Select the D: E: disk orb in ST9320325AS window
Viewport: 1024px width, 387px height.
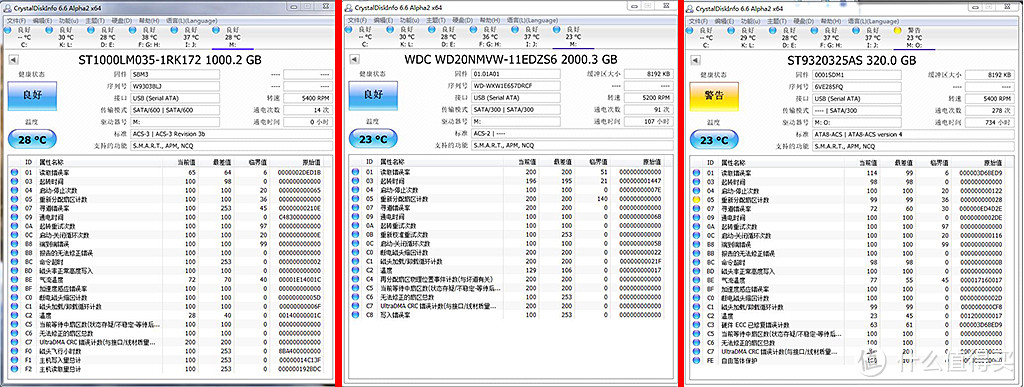773,30
